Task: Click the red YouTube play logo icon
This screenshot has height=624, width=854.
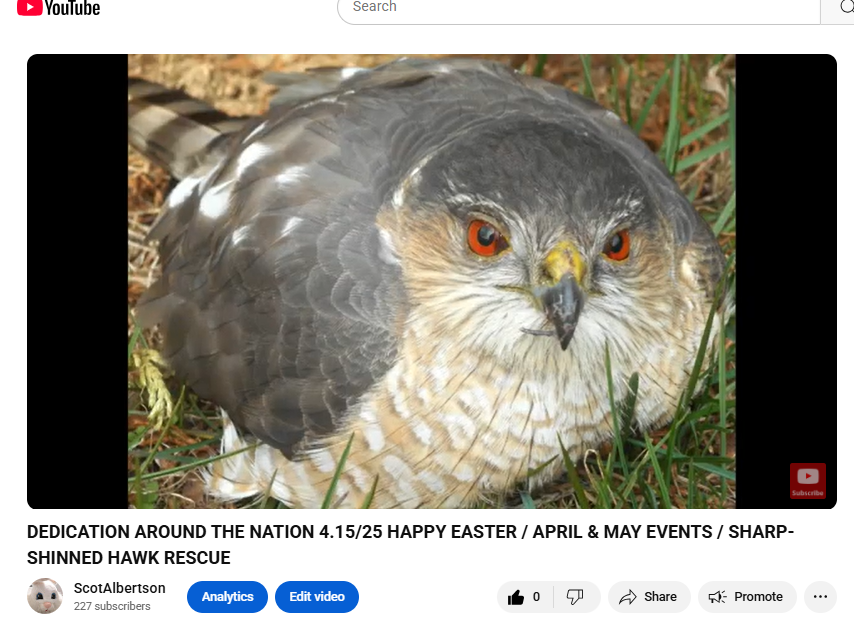Action: (x=29, y=7)
